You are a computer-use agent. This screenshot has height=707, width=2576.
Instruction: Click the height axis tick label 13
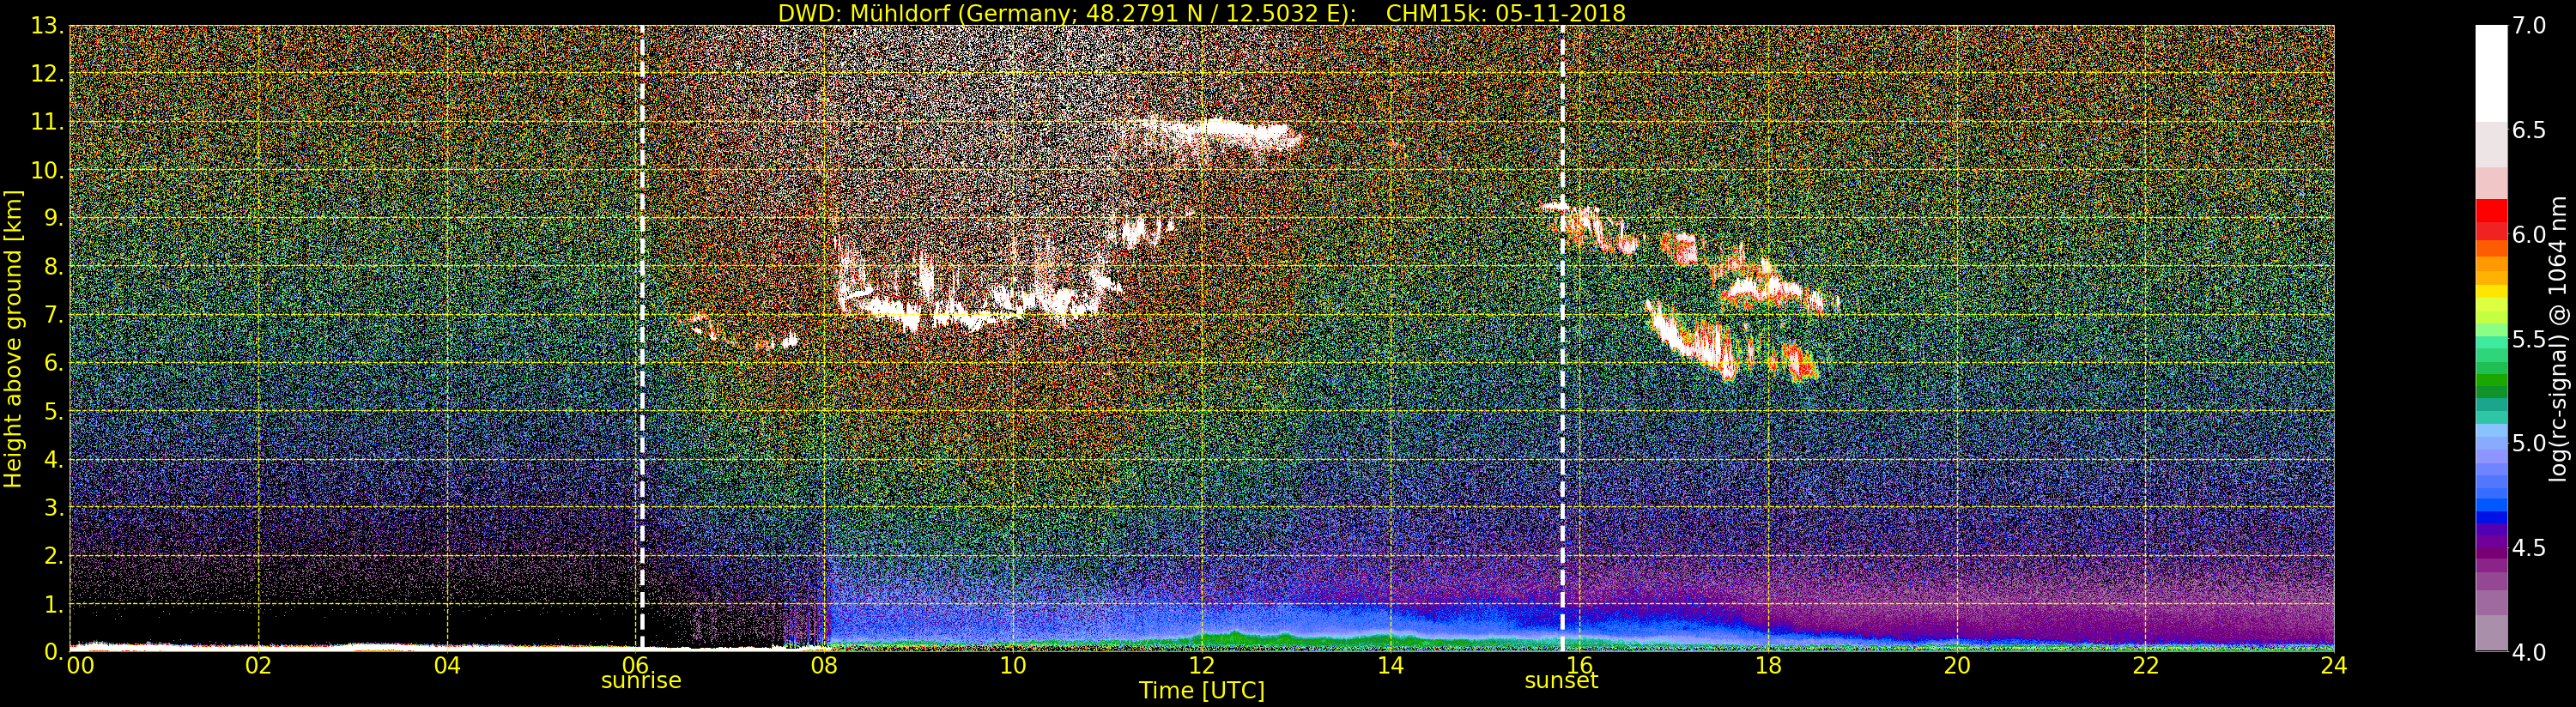(47, 26)
